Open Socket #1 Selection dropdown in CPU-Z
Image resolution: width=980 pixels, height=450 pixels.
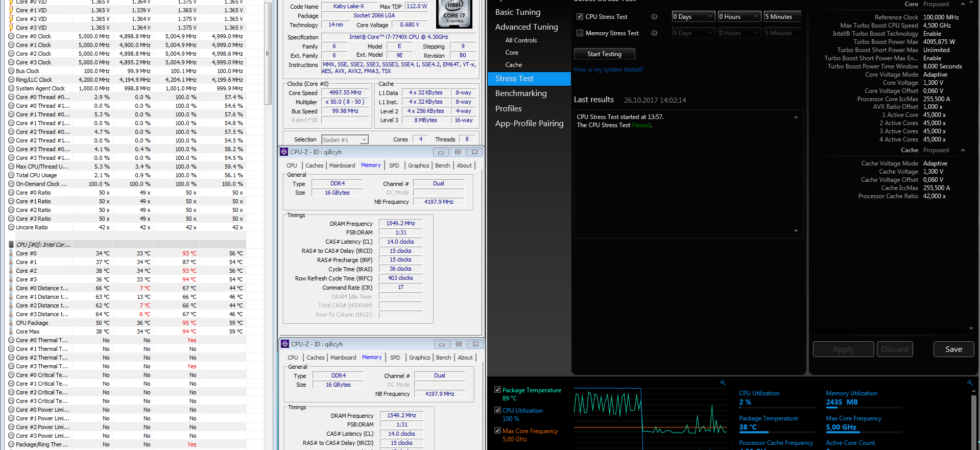tap(345, 139)
